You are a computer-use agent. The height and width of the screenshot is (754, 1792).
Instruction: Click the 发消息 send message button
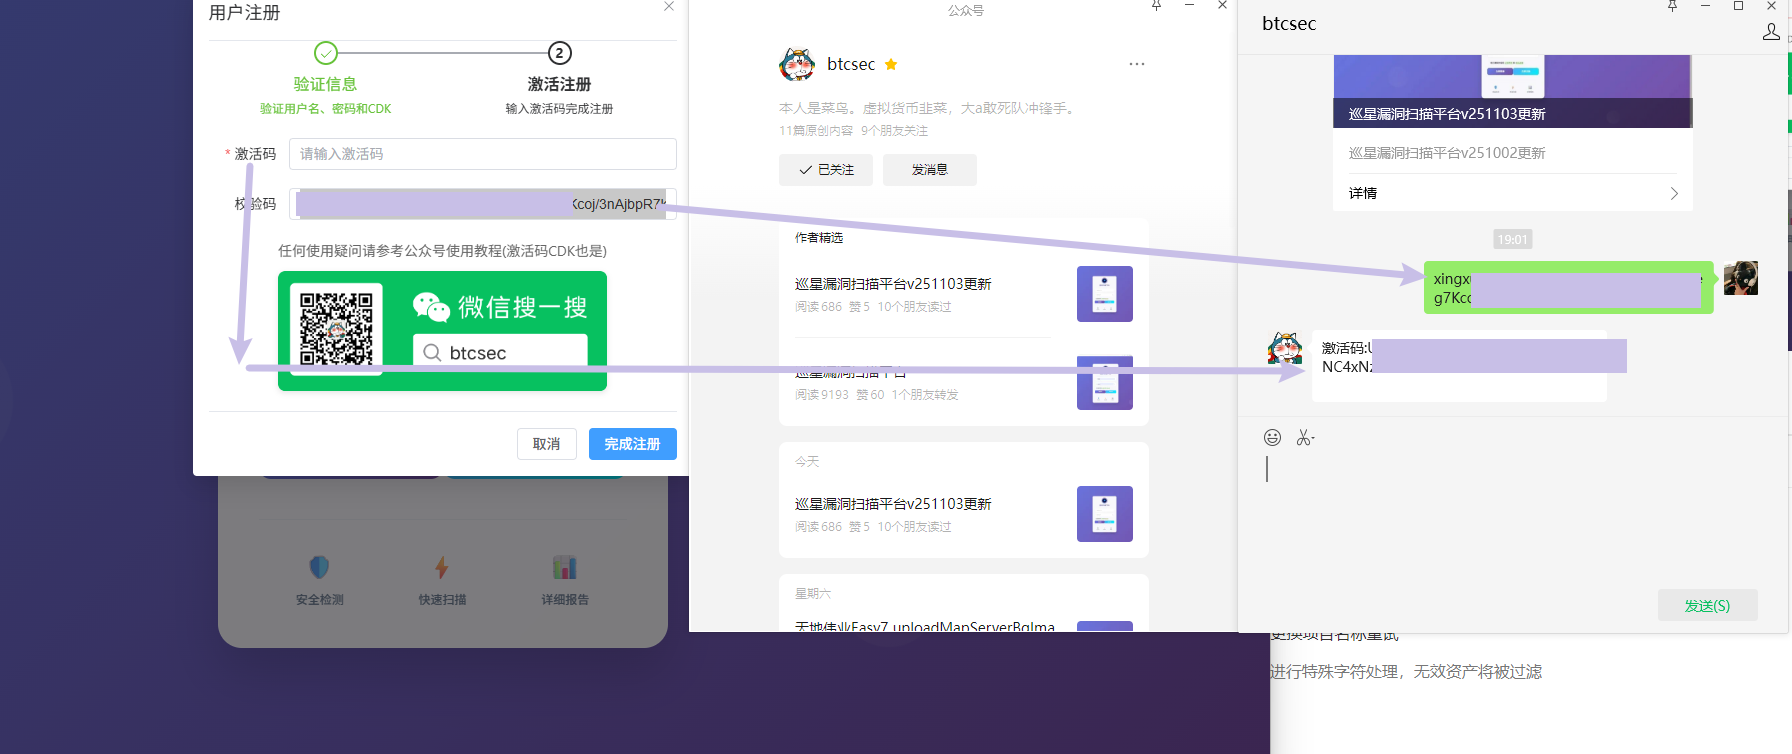coord(930,170)
